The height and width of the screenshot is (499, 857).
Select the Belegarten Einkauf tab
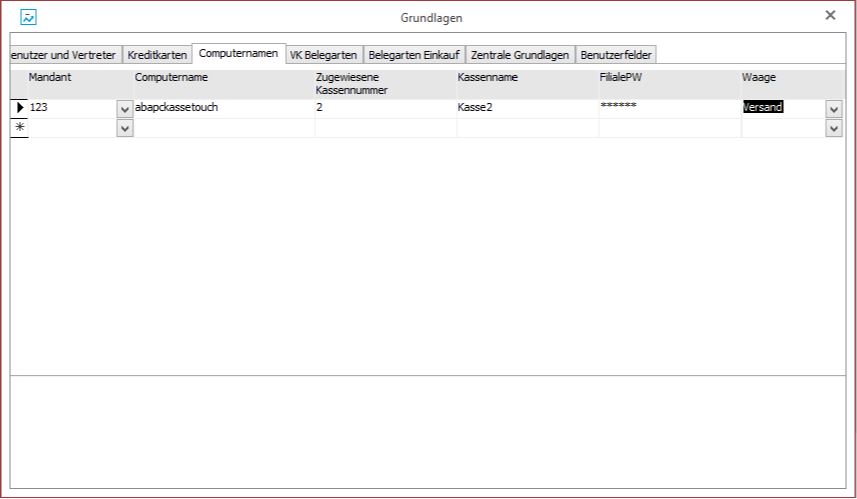(413, 55)
